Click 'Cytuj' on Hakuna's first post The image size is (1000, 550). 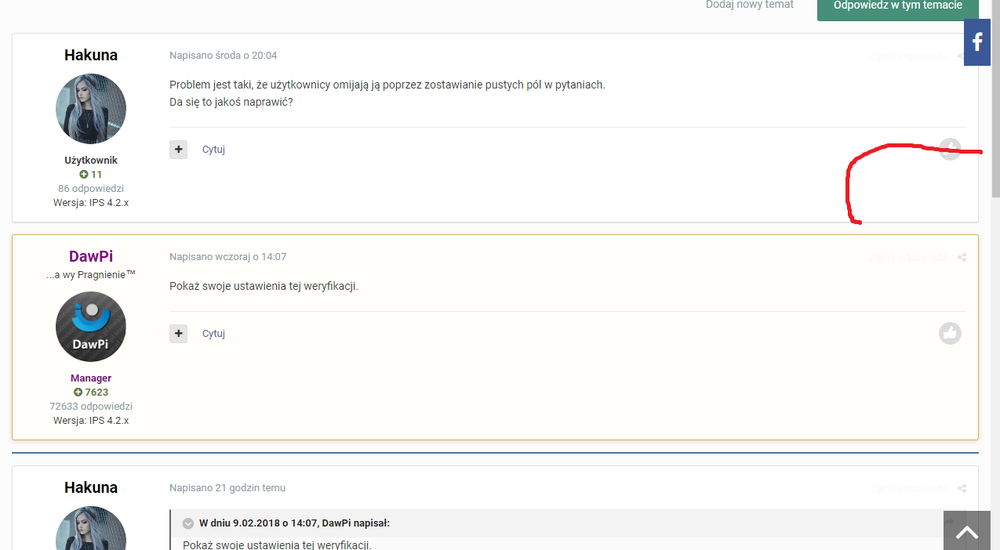coord(214,150)
